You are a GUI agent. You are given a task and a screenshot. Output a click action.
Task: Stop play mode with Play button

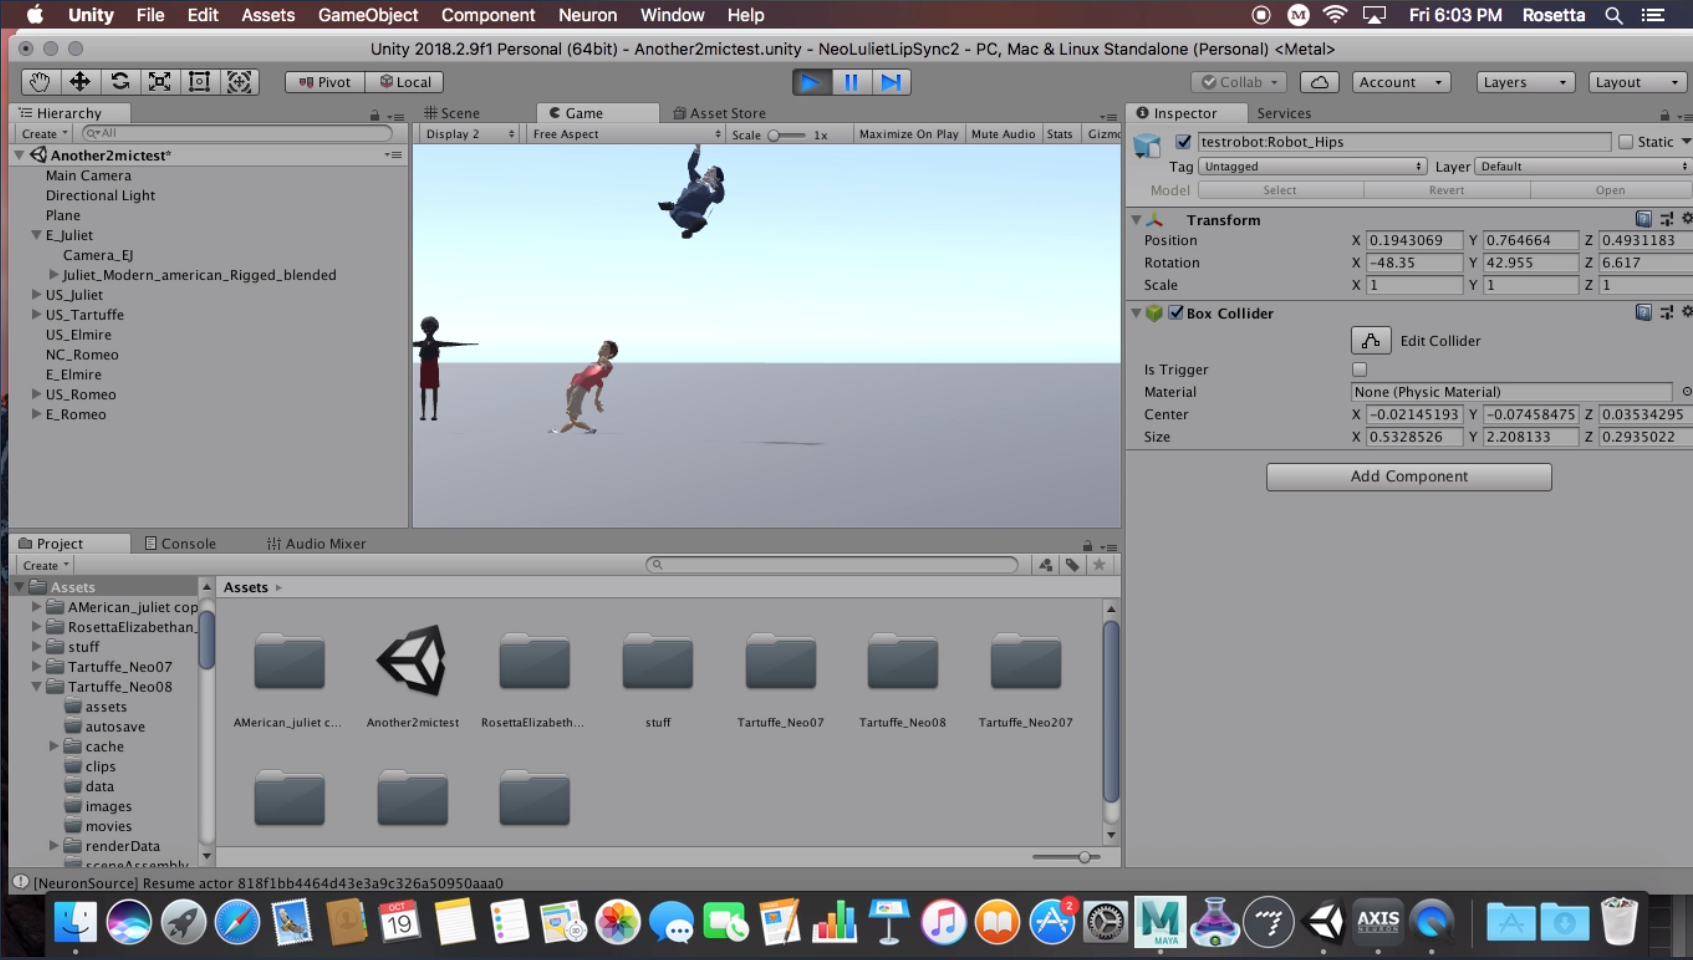pyautogui.click(x=811, y=82)
